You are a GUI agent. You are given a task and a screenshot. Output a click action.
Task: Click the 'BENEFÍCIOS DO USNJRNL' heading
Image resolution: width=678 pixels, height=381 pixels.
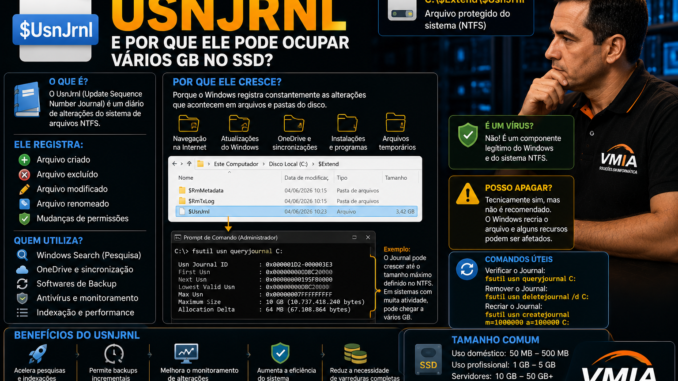(77, 335)
